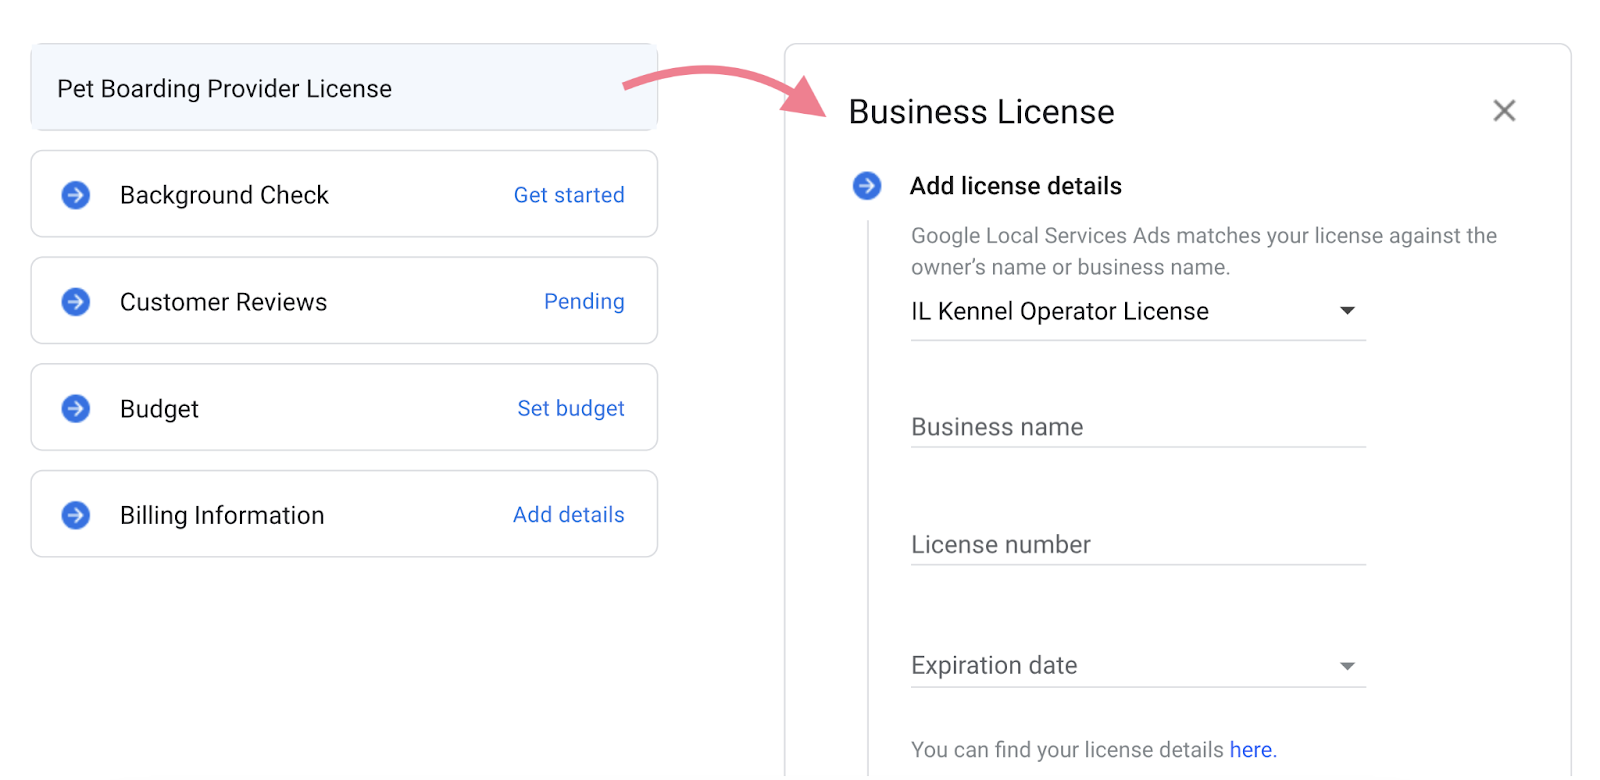Focus the License number input field

pyautogui.click(x=1137, y=545)
